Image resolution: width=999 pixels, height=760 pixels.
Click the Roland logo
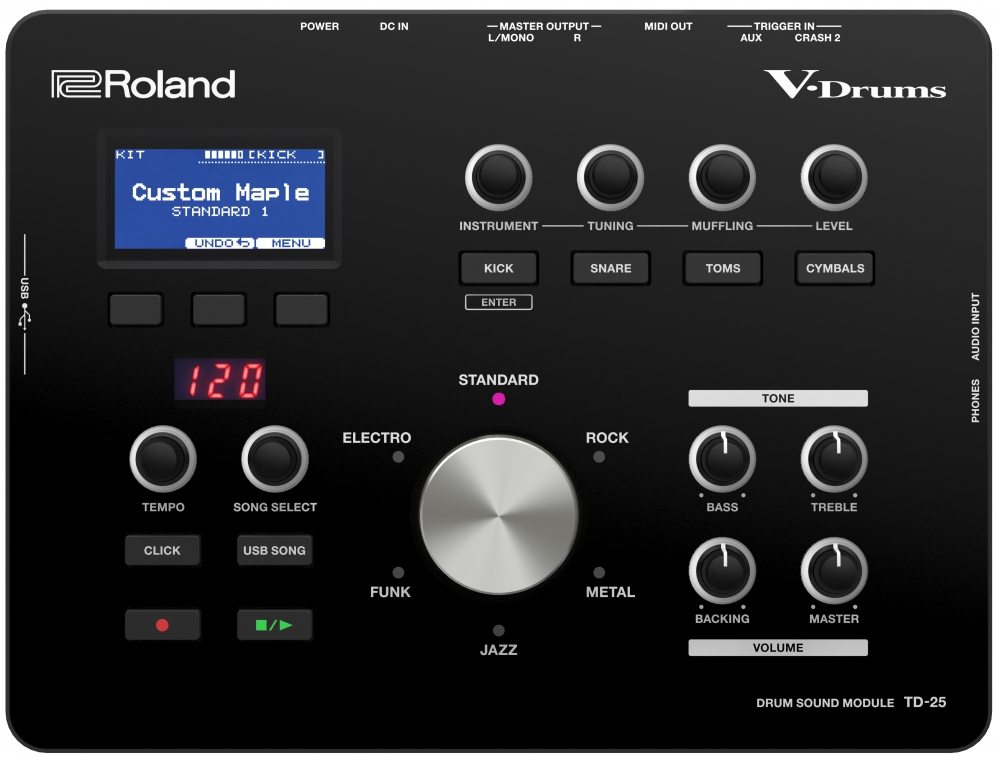coord(143,85)
